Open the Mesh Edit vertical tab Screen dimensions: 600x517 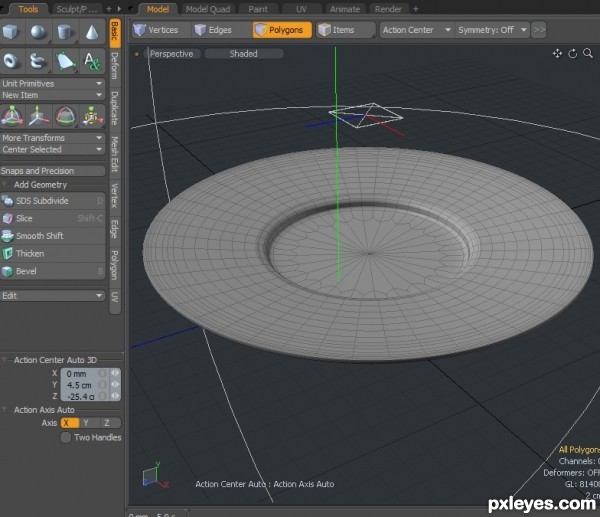[x=114, y=154]
